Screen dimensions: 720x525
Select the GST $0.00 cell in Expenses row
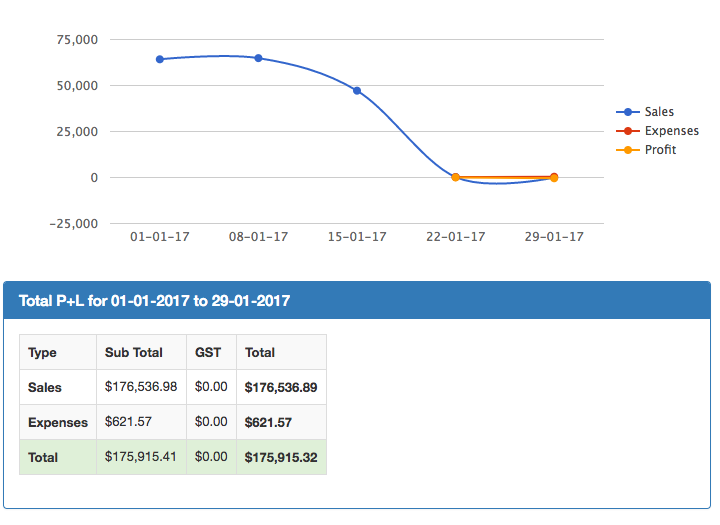pyautogui.click(x=211, y=422)
